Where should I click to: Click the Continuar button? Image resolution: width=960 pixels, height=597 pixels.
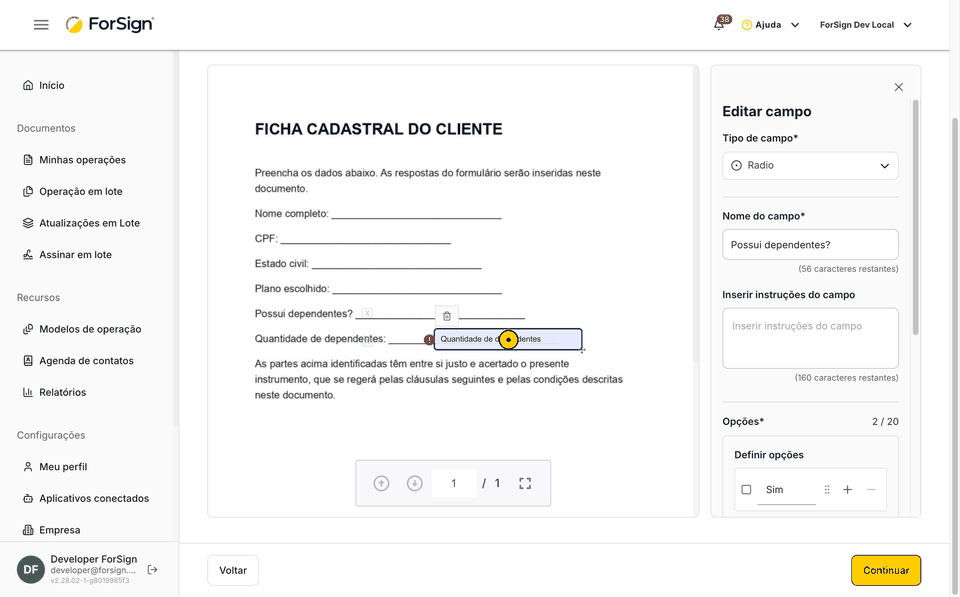point(886,570)
